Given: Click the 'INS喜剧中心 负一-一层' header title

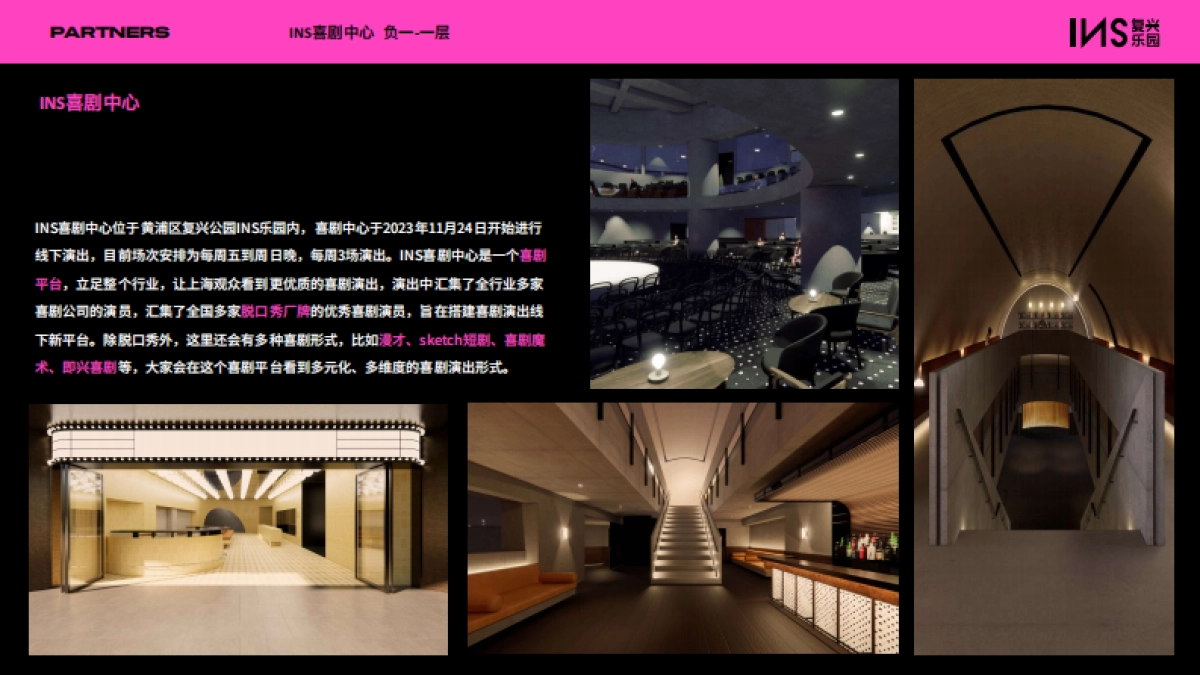Looking at the screenshot, I should click(x=369, y=32).
